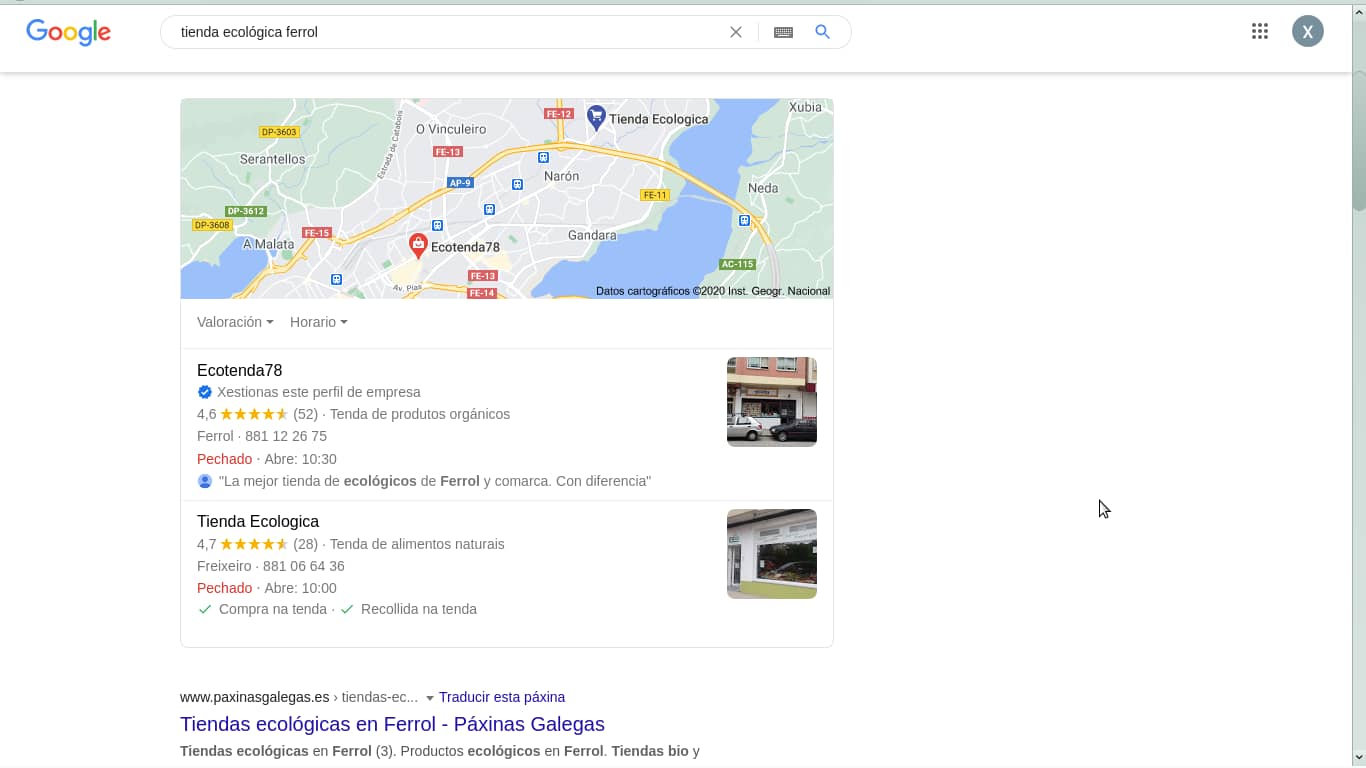Open the account avatar X
The height and width of the screenshot is (768, 1366).
pyautogui.click(x=1308, y=31)
